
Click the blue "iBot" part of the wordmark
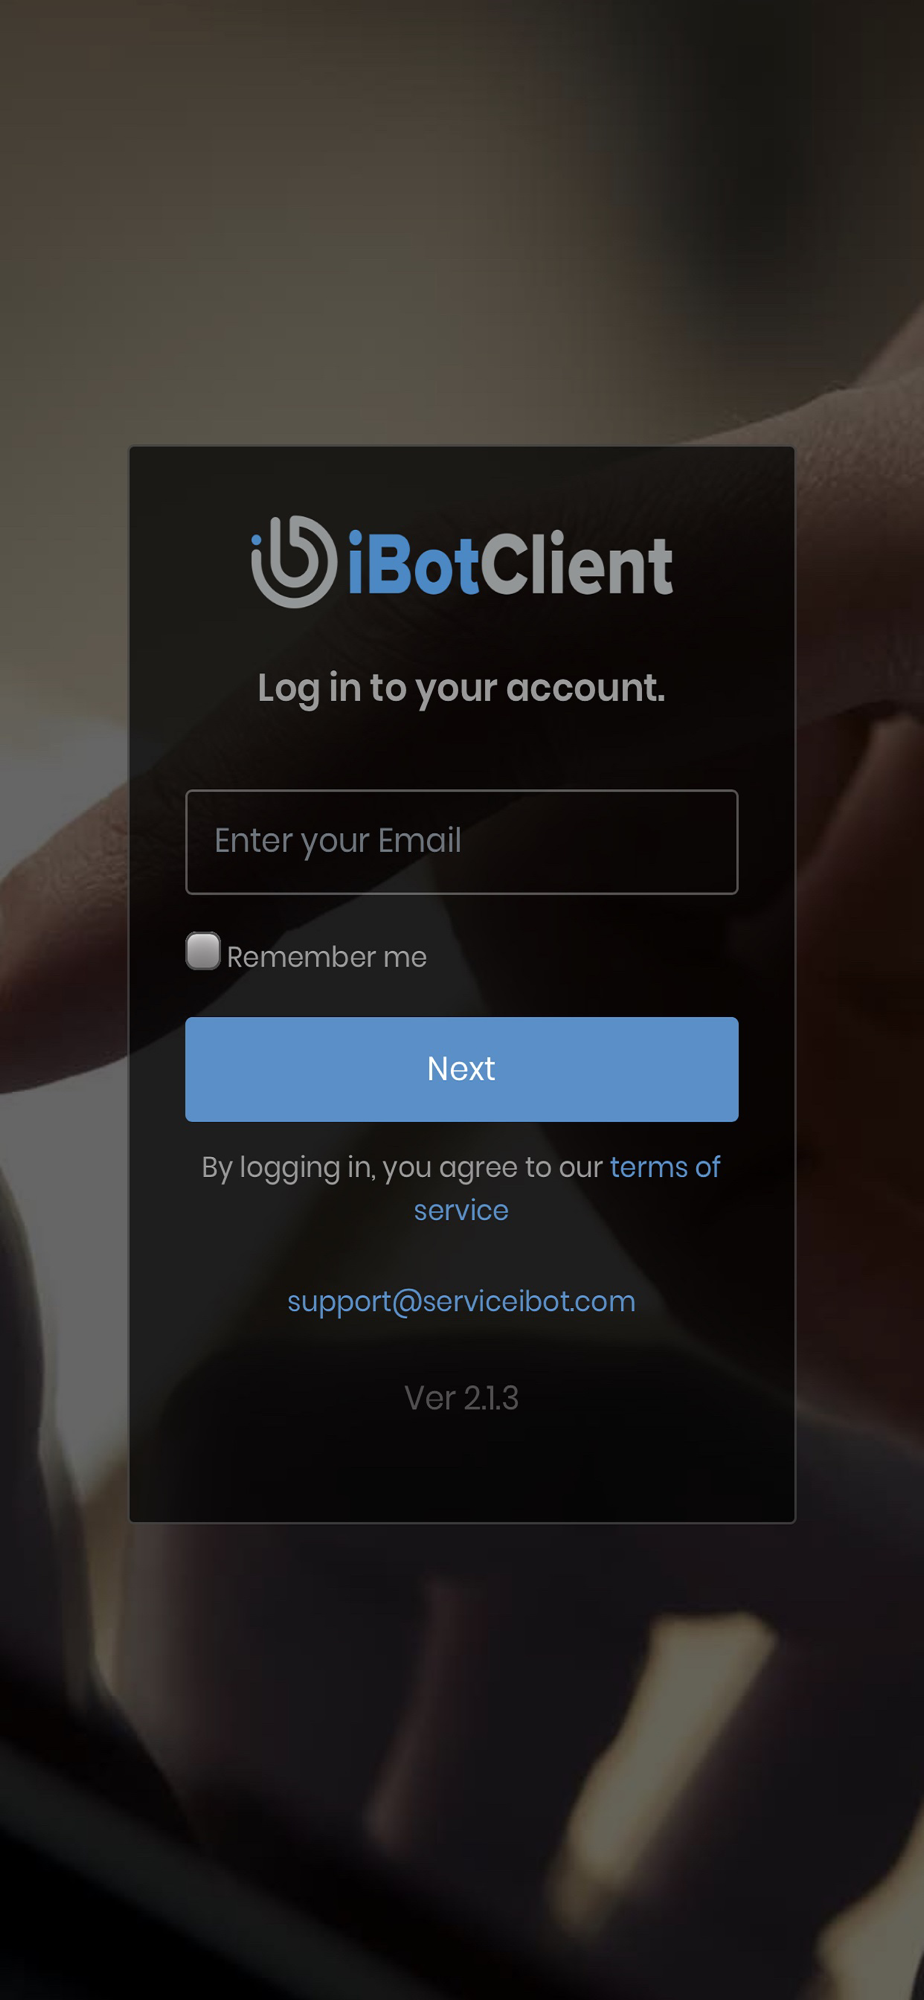click(414, 565)
